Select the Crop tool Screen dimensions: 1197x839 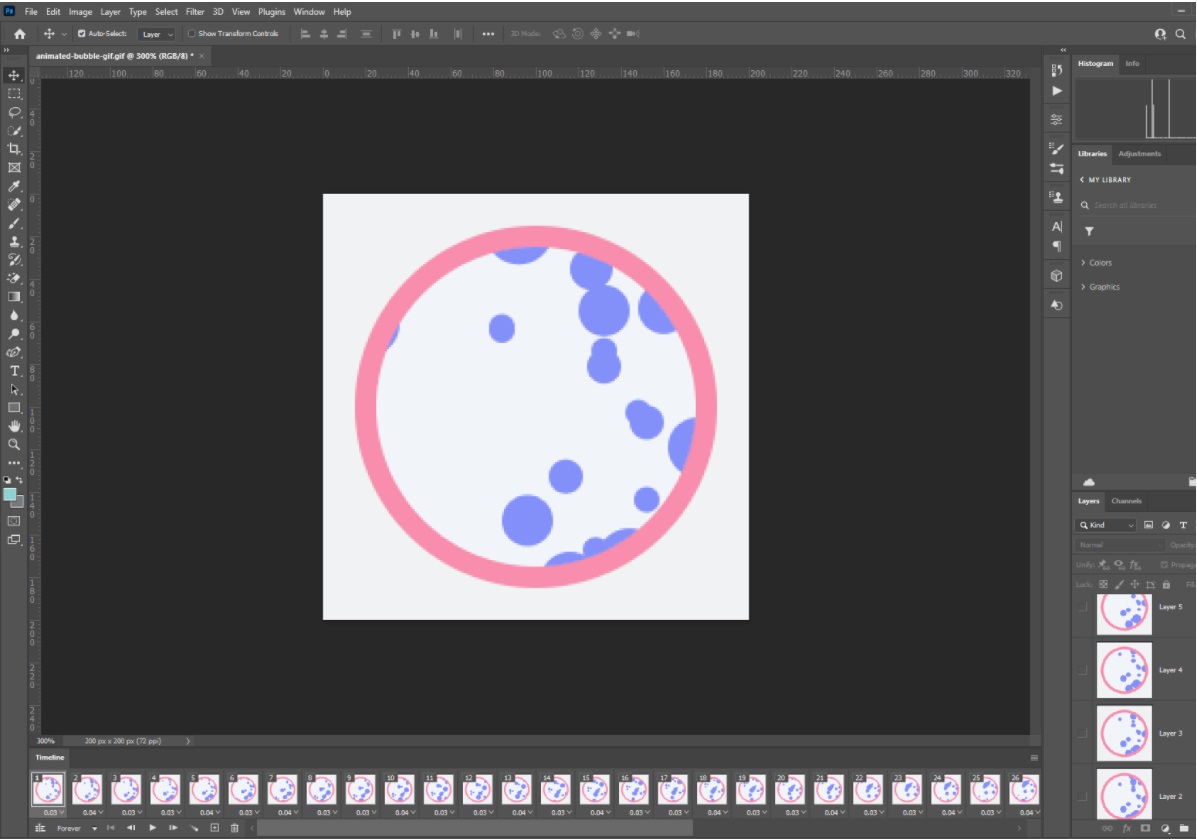click(x=14, y=148)
